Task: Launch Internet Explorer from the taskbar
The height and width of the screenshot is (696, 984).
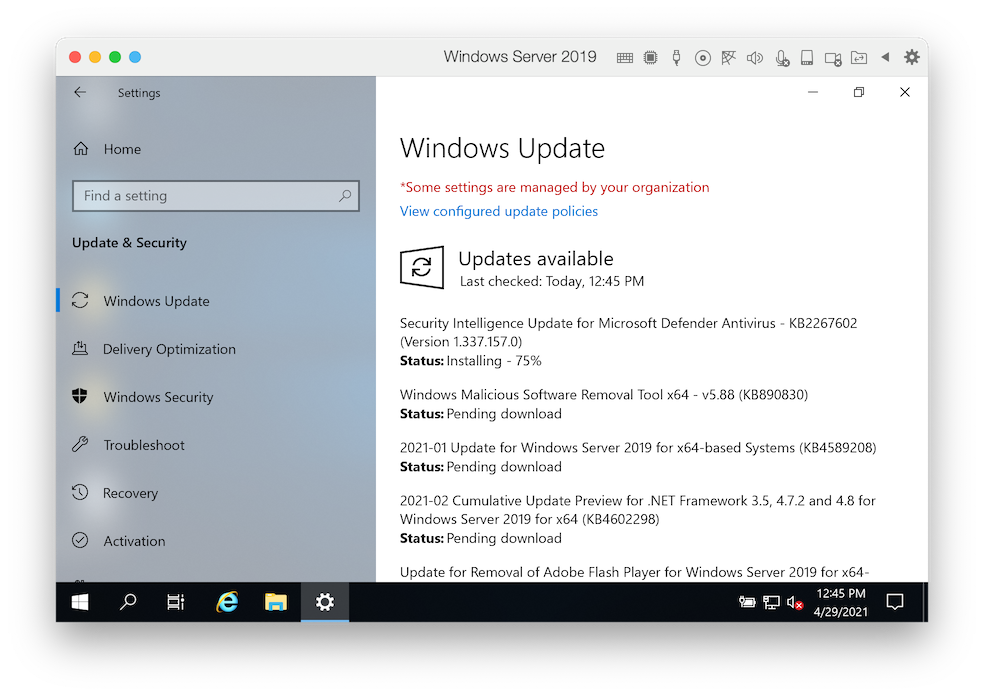Action: coord(228,602)
